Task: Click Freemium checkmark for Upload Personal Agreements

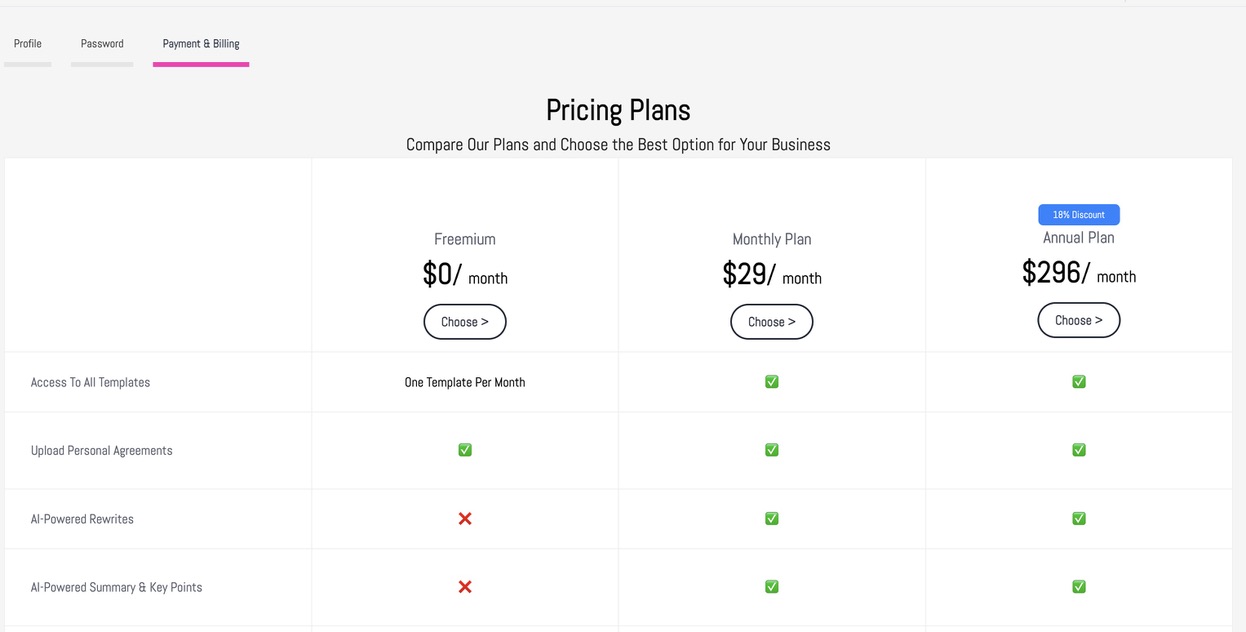Action: [465, 450]
